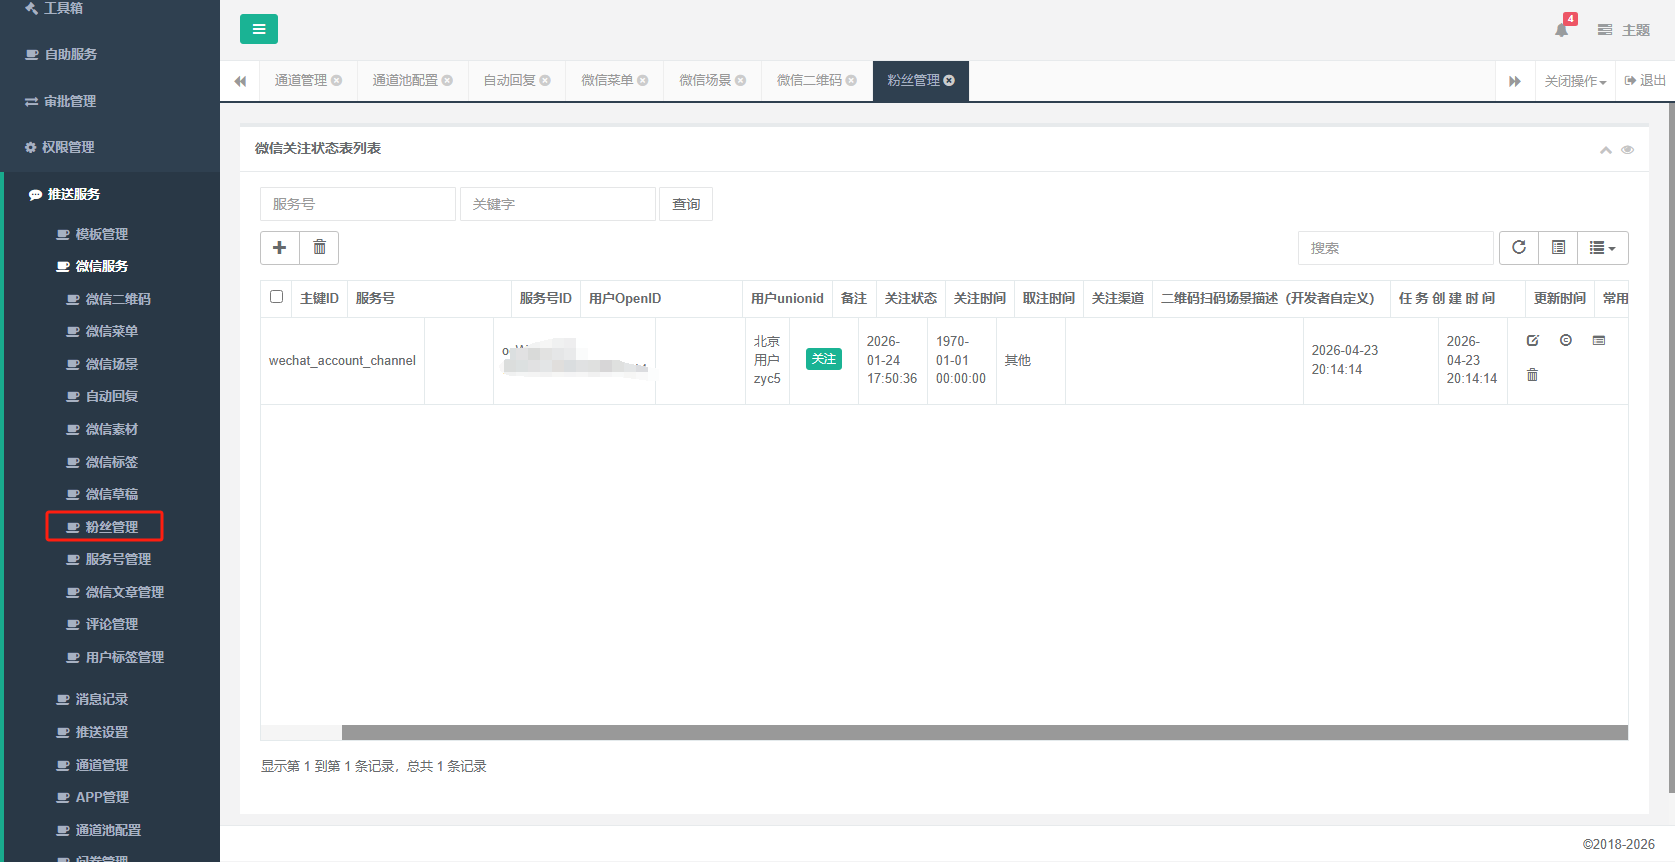Sort by 更新时间 column header
Screen dimensions: 1675x862
[x=1560, y=299]
